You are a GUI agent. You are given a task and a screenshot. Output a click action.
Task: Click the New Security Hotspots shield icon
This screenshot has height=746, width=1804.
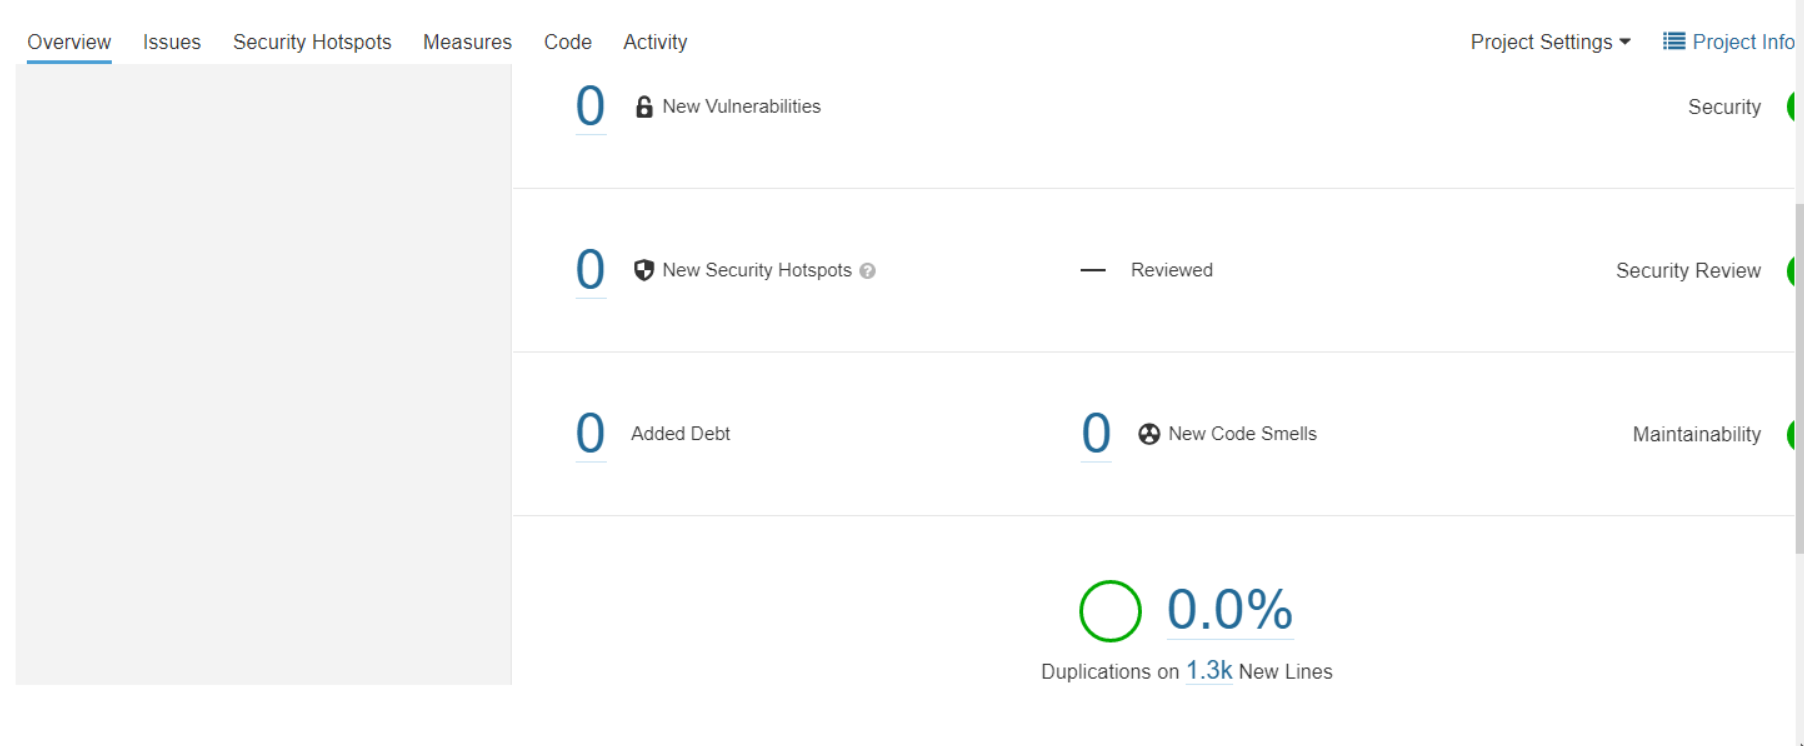coord(644,270)
